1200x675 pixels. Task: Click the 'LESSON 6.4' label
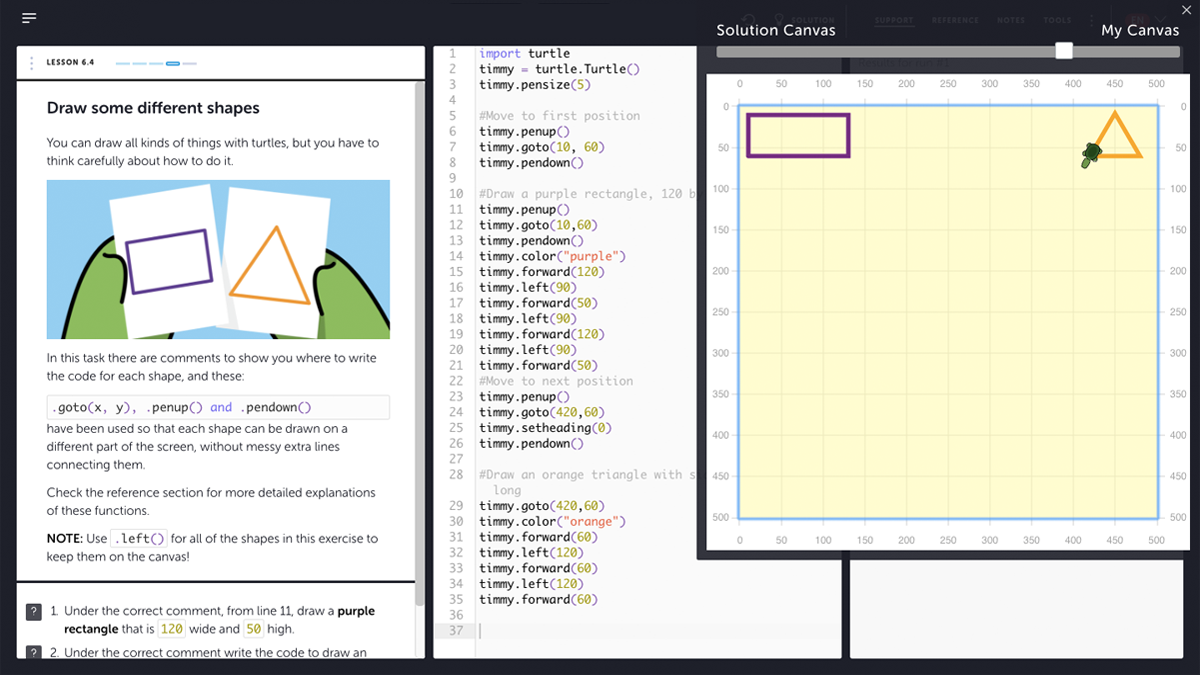click(x=70, y=63)
